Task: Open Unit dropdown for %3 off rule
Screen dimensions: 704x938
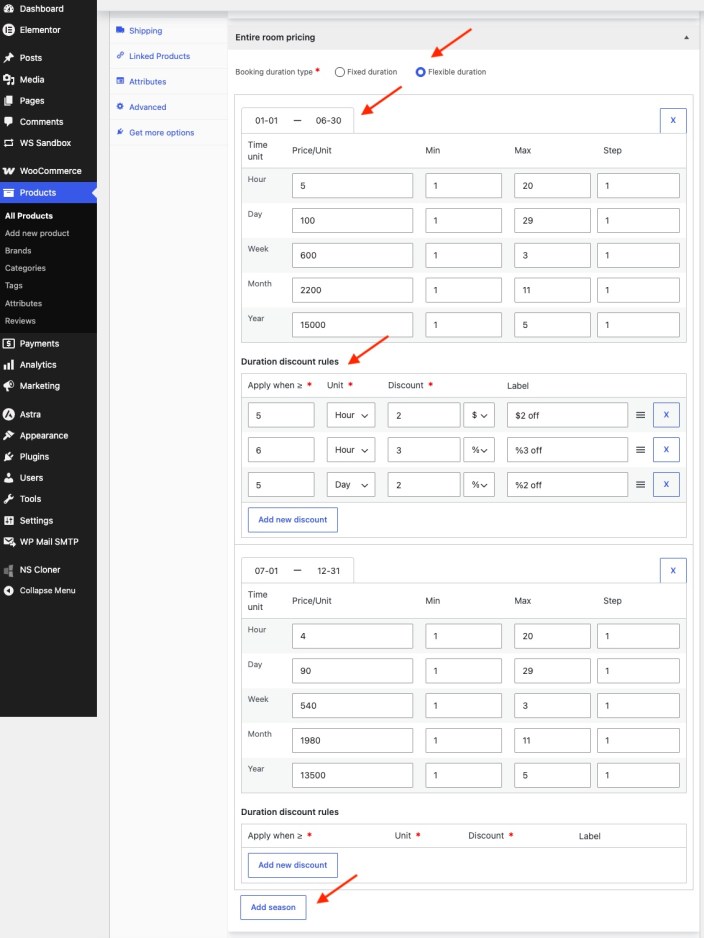Action: [x=351, y=450]
